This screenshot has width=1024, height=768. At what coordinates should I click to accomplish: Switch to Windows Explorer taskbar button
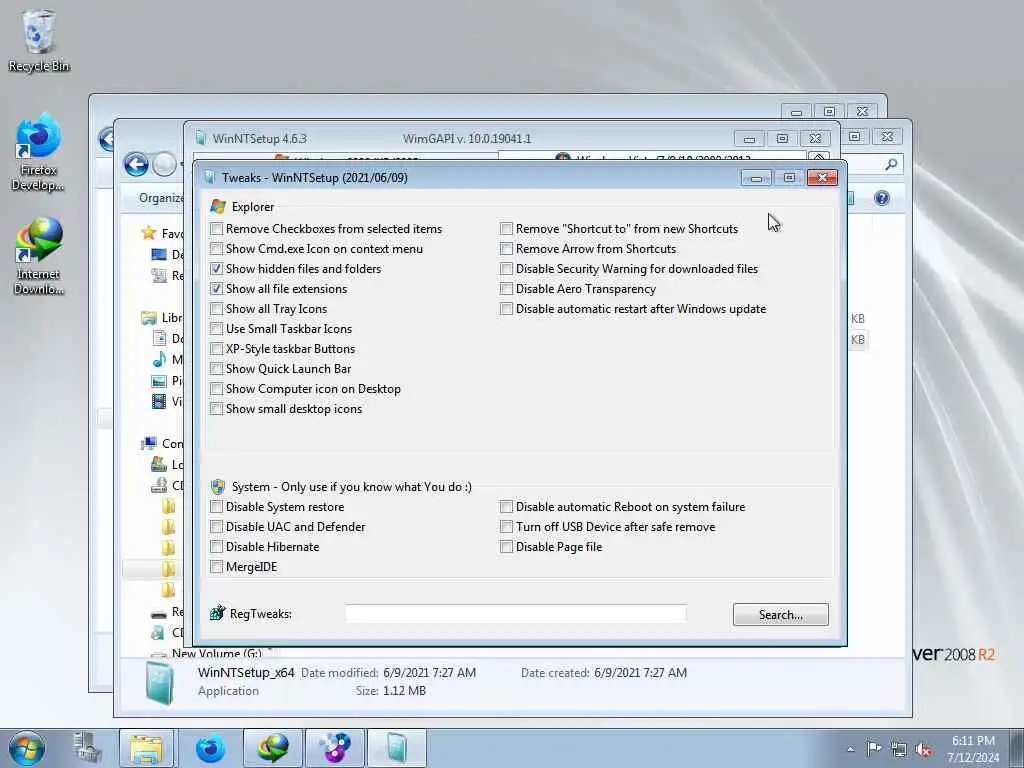click(x=146, y=748)
